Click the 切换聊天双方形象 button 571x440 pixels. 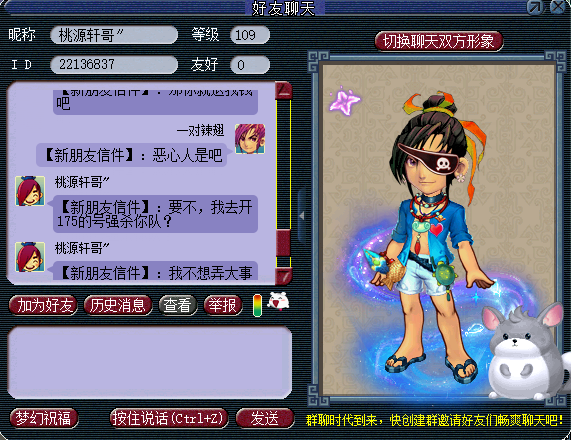click(439, 41)
